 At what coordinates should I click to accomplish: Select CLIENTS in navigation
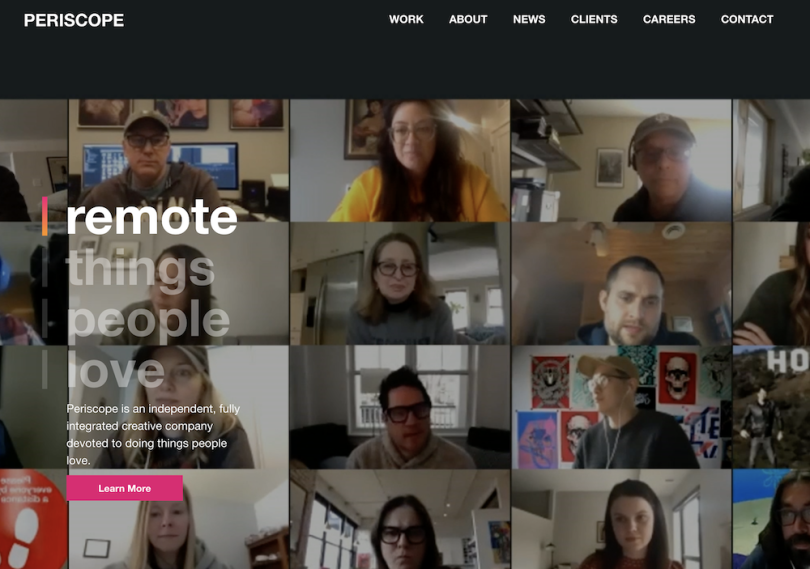point(594,19)
